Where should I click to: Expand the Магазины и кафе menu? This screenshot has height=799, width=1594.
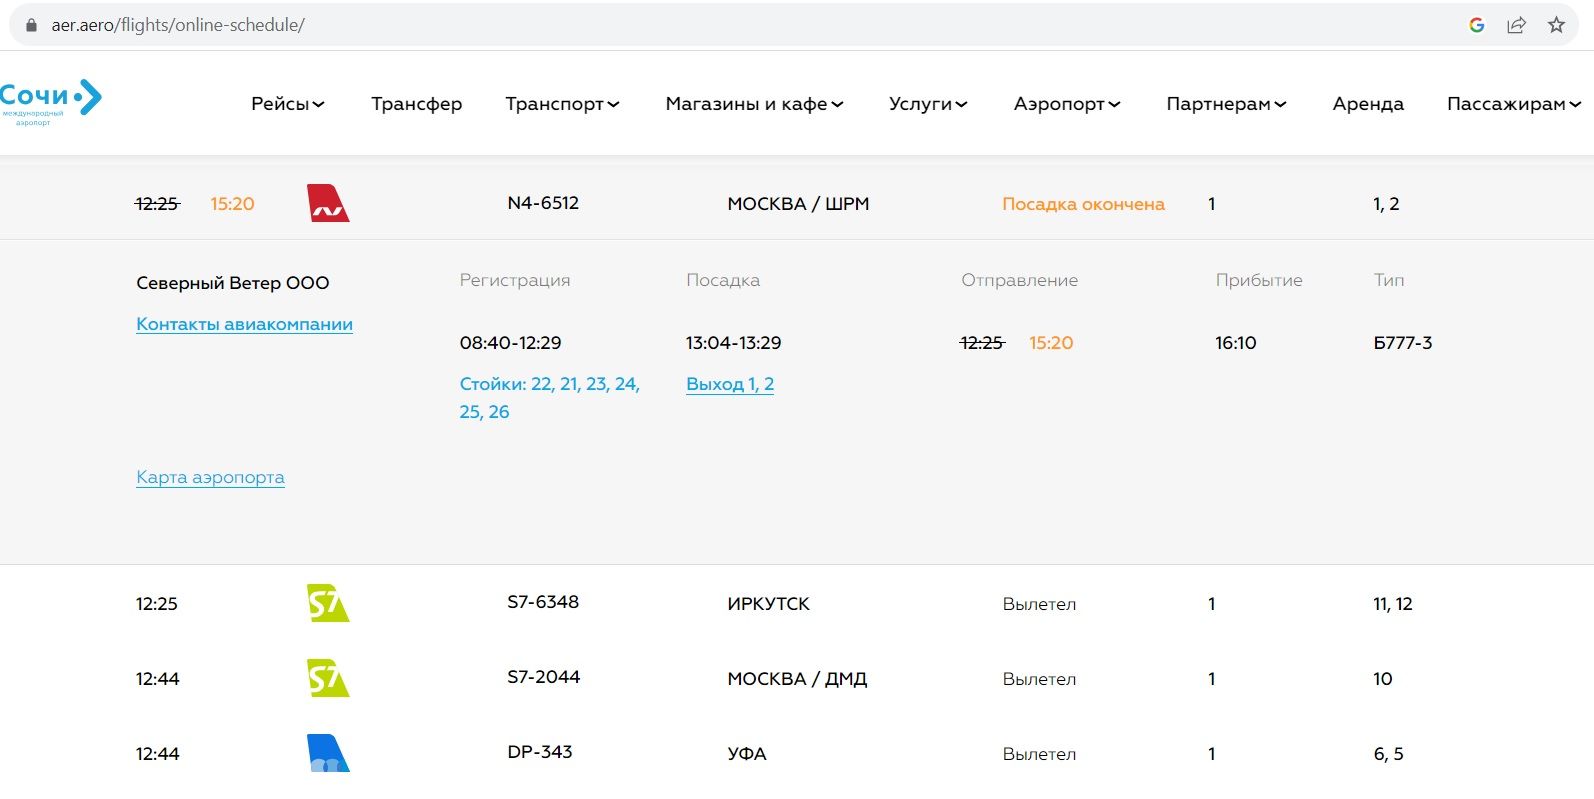click(x=754, y=104)
